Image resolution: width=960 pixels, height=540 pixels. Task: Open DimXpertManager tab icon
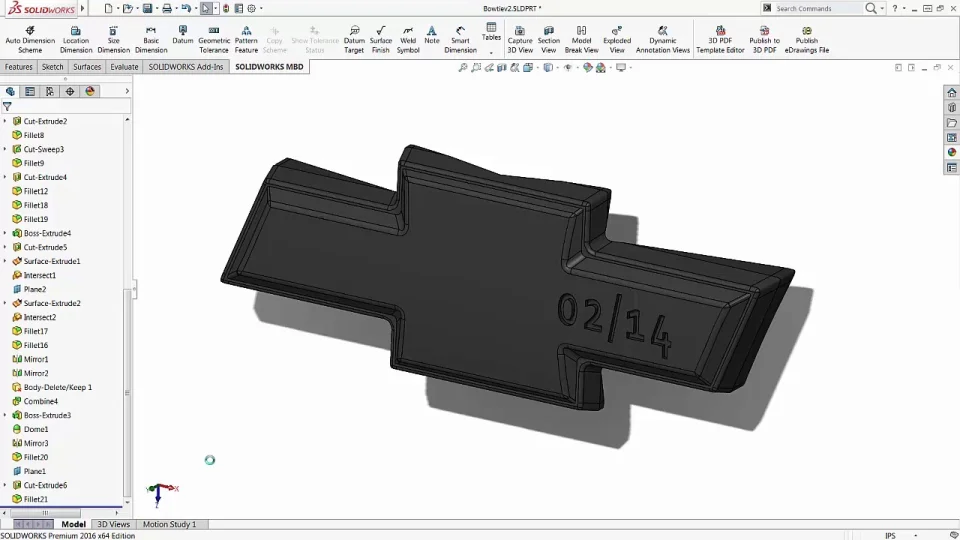[x=70, y=91]
